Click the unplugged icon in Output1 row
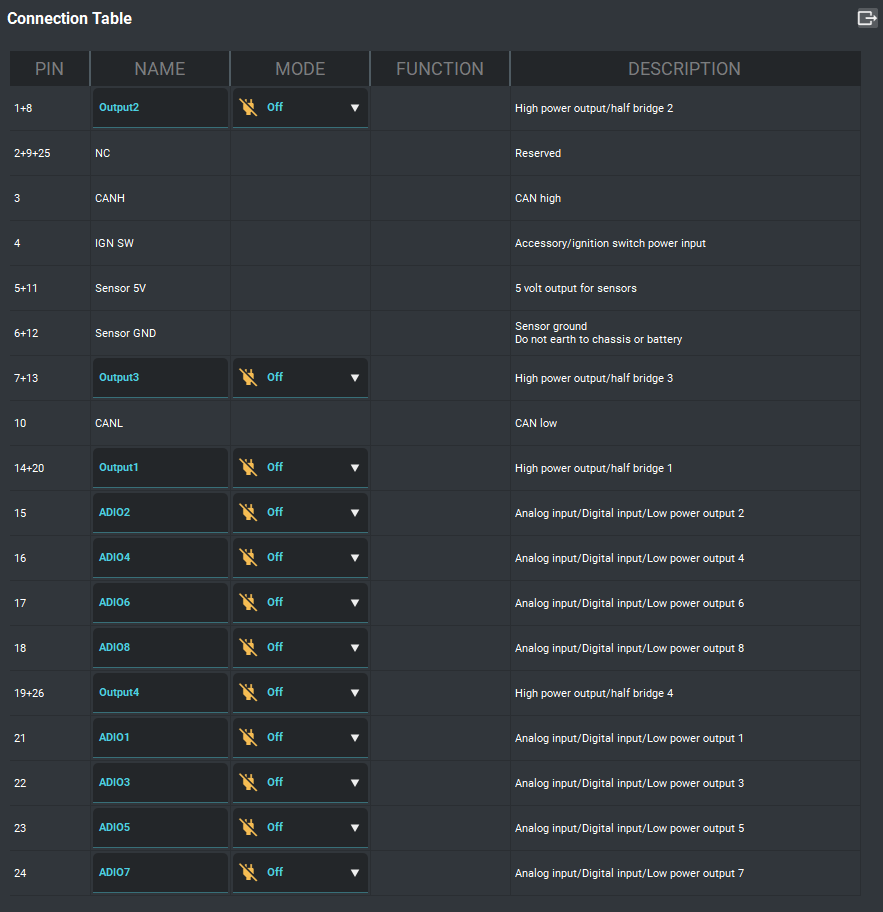 pos(248,468)
